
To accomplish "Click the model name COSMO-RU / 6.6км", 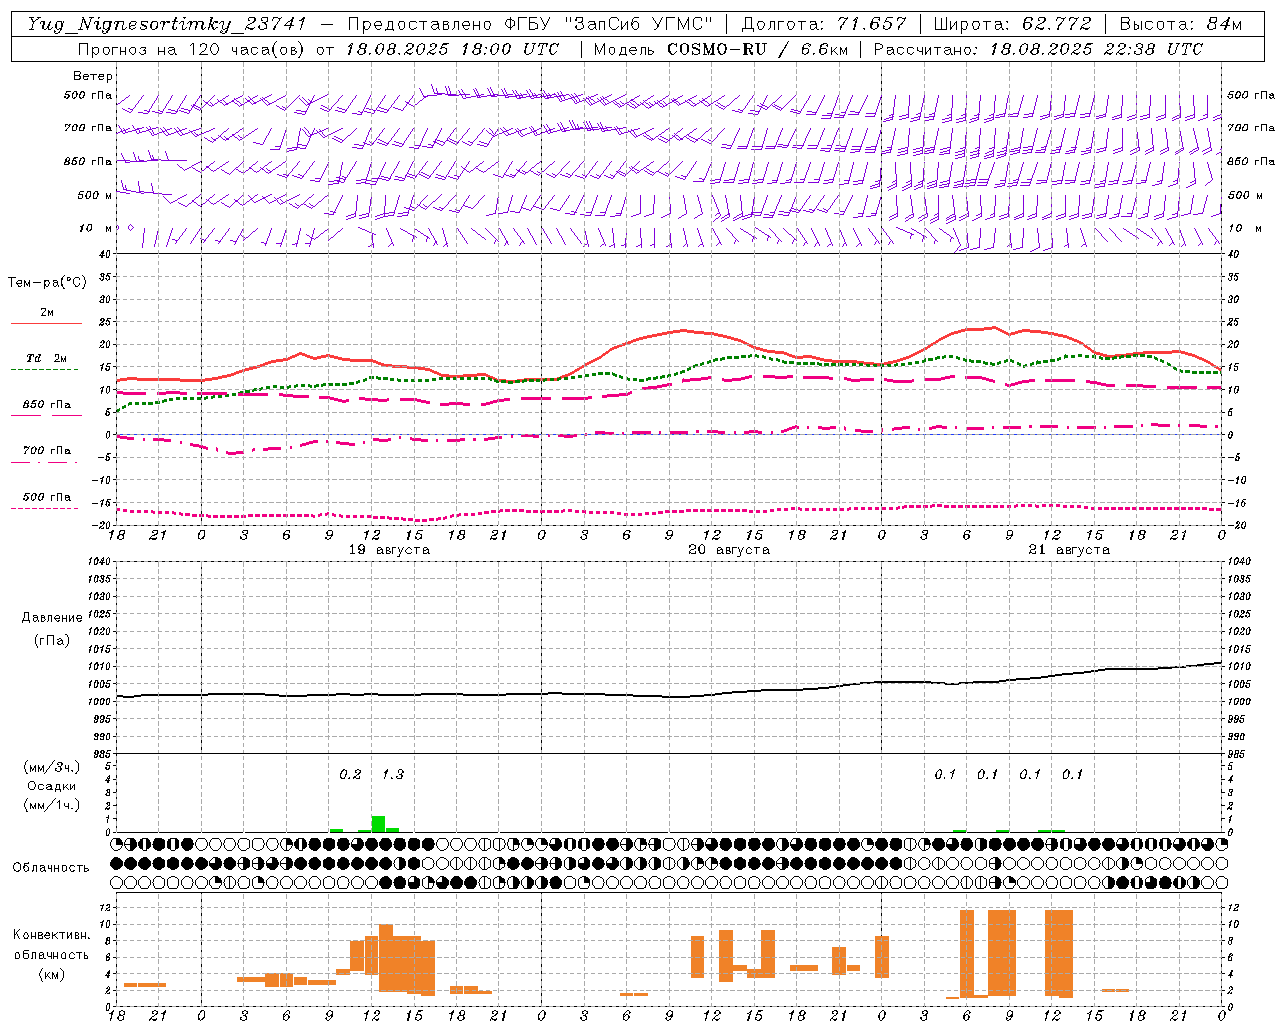I will (x=758, y=49).
